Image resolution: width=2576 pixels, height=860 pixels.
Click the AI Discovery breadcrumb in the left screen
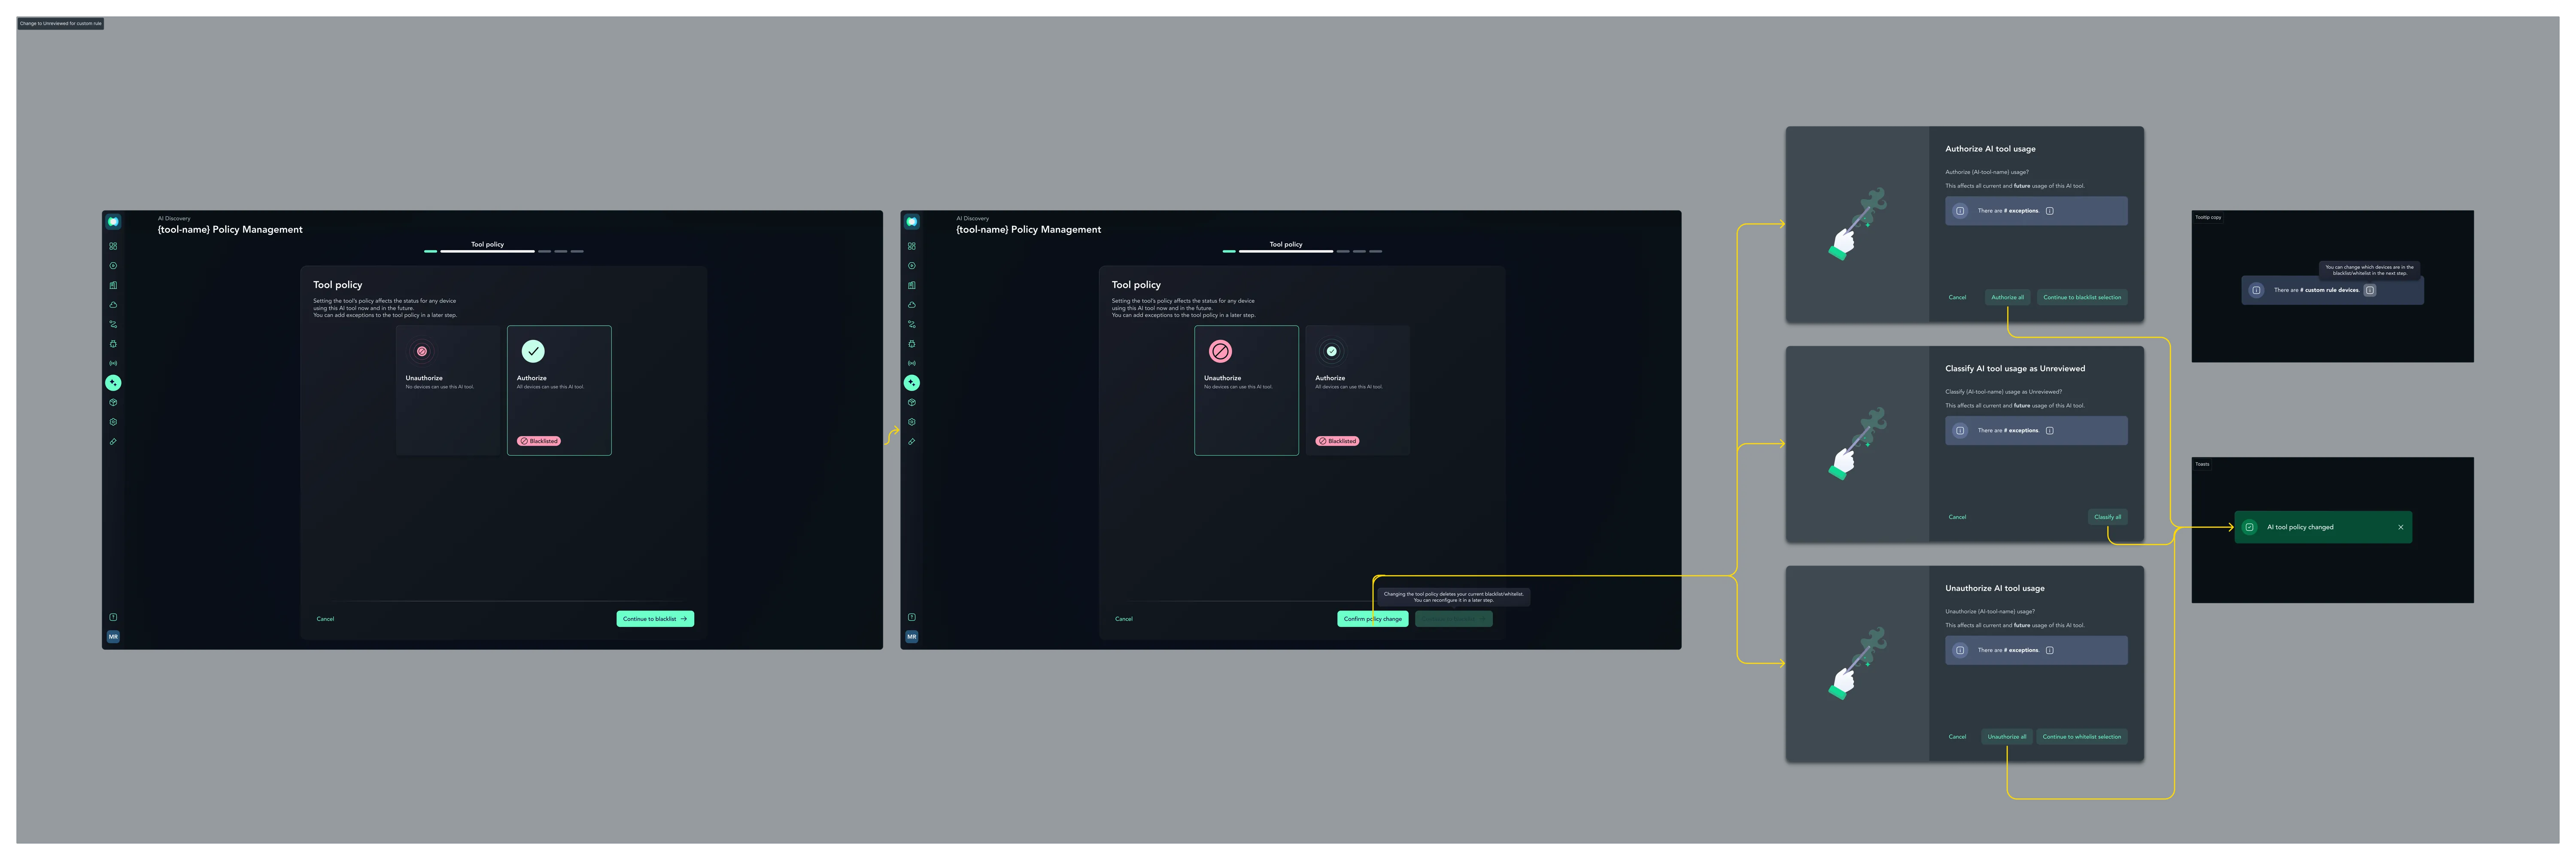pos(174,218)
